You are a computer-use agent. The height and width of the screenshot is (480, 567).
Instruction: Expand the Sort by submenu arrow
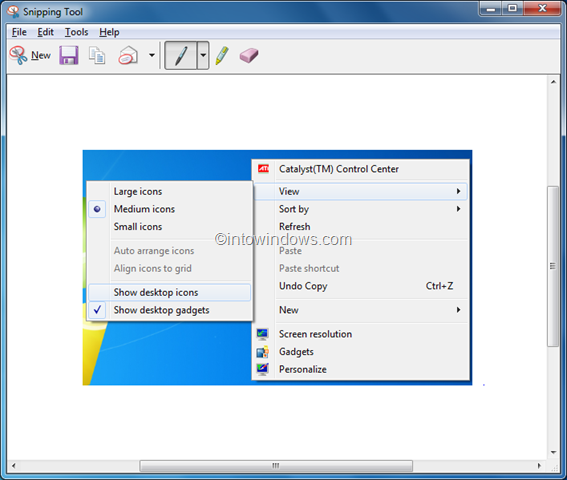(459, 209)
